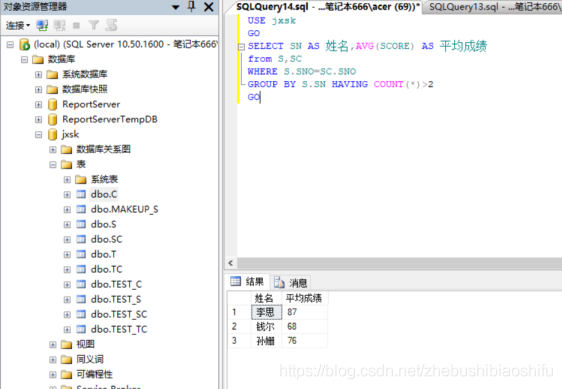Image resolution: width=562 pixels, height=389 pixels.
Task: Click the 平均成绩 column header
Action: tap(304, 298)
